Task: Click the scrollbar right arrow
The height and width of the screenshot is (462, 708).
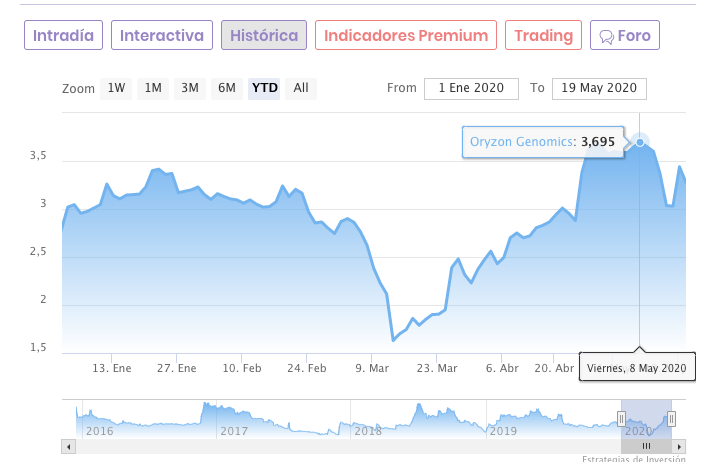Action: [679, 446]
